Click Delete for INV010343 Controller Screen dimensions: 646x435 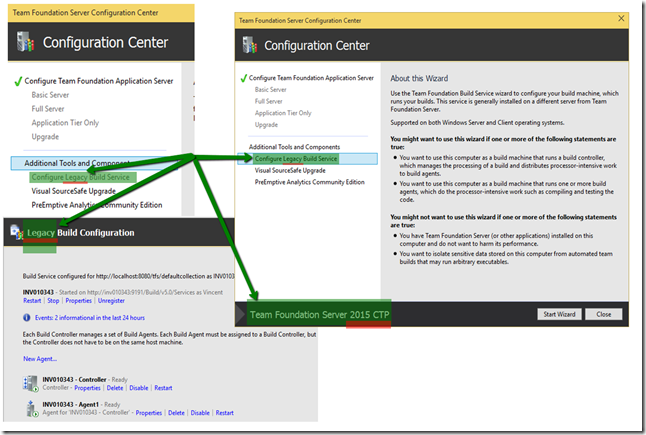[x=115, y=388]
